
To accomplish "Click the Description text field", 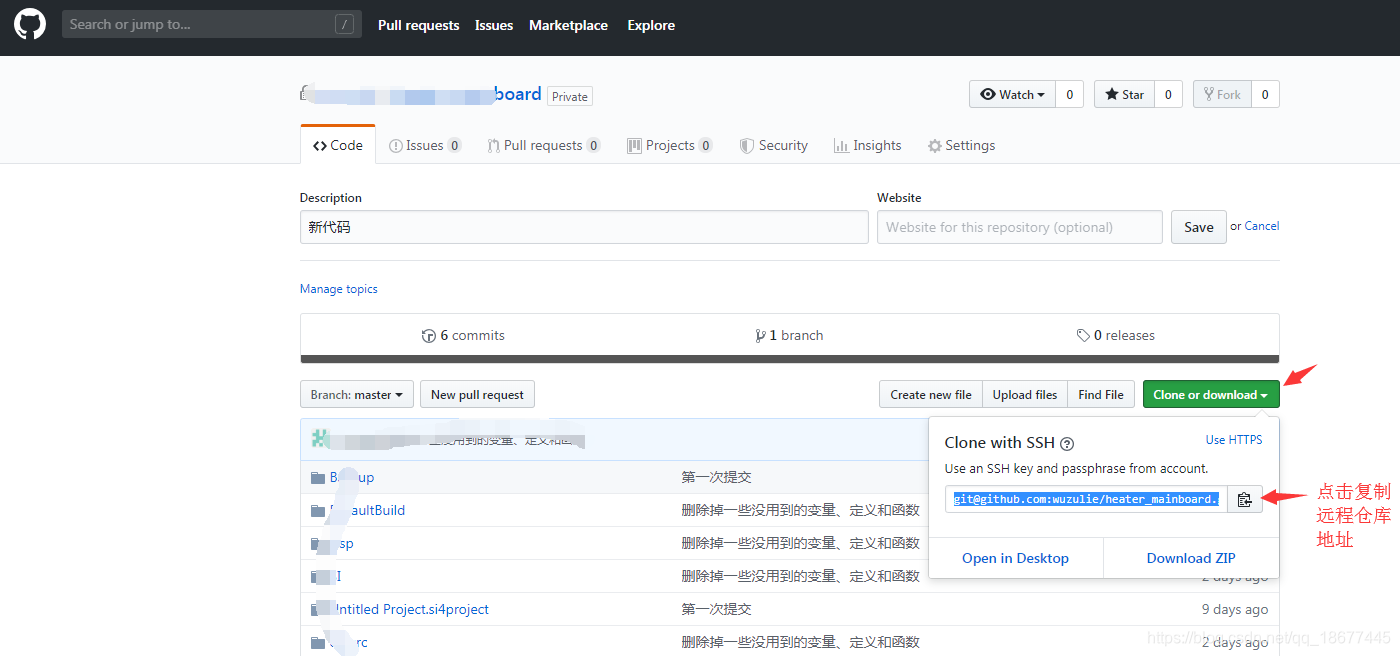I will coord(584,227).
